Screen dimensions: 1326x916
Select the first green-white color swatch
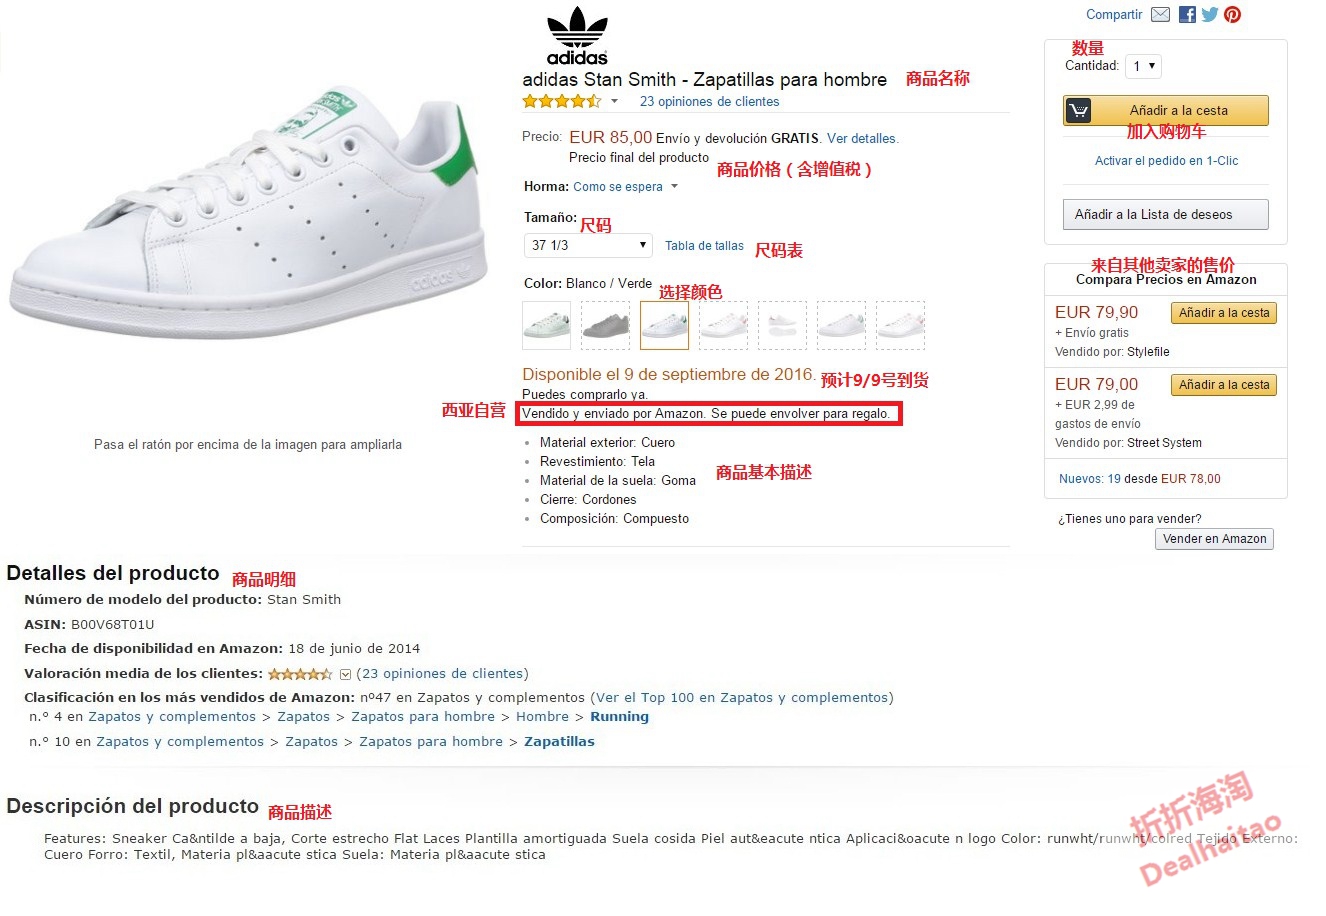point(546,326)
